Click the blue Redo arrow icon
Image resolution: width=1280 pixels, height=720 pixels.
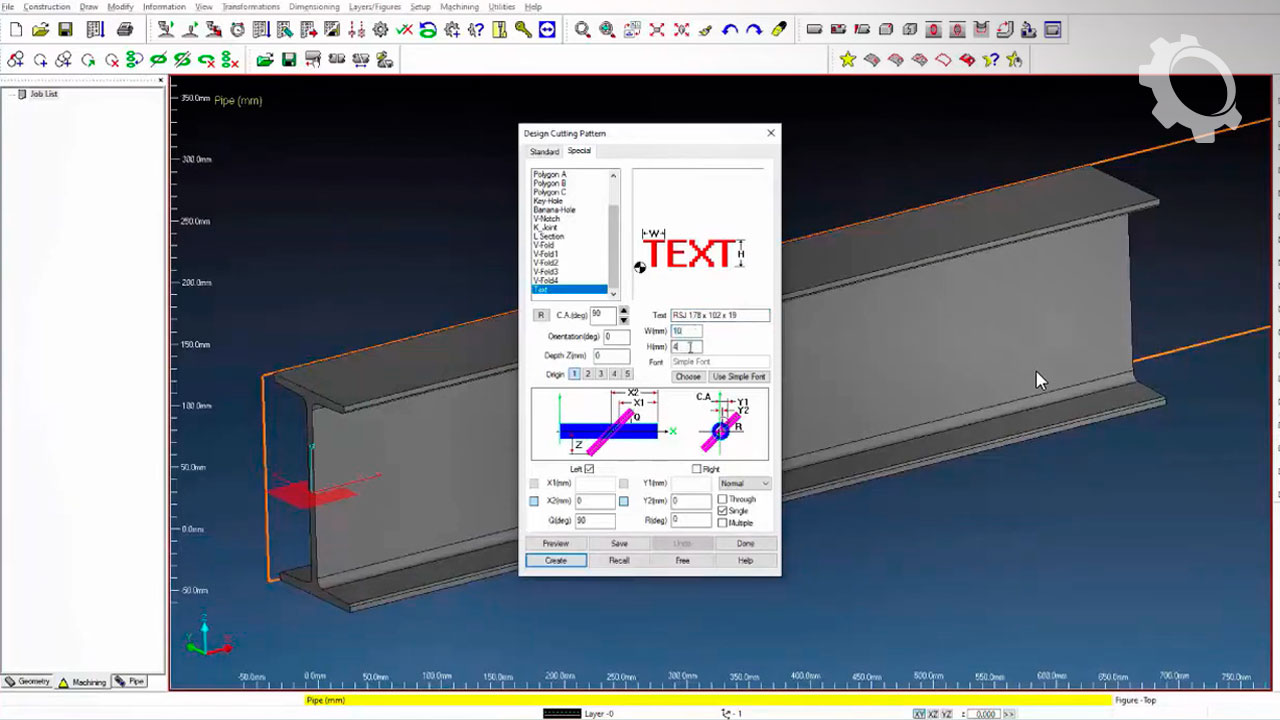click(x=754, y=30)
